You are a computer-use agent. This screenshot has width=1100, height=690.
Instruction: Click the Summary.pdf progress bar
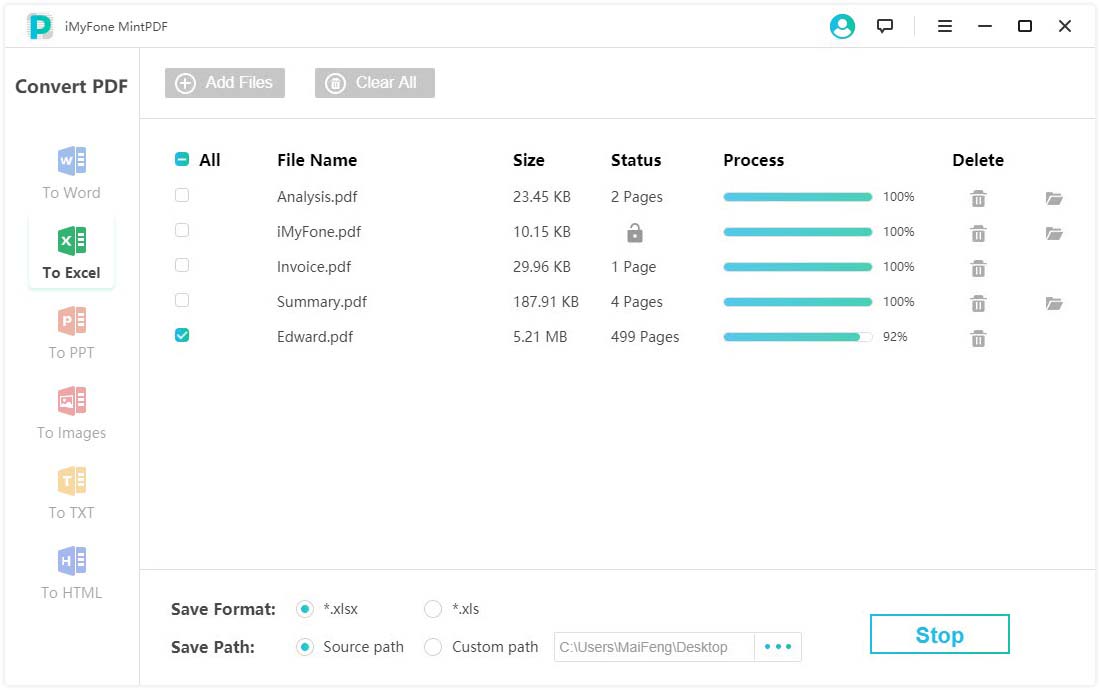(x=798, y=302)
